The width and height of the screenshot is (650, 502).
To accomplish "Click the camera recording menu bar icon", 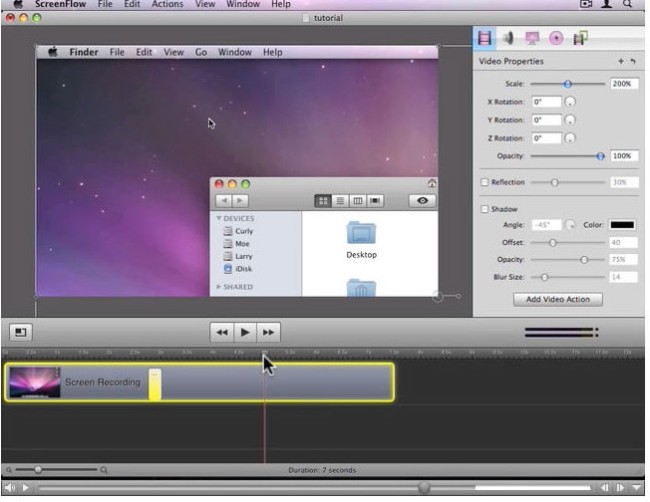I will tap(585, 4).
